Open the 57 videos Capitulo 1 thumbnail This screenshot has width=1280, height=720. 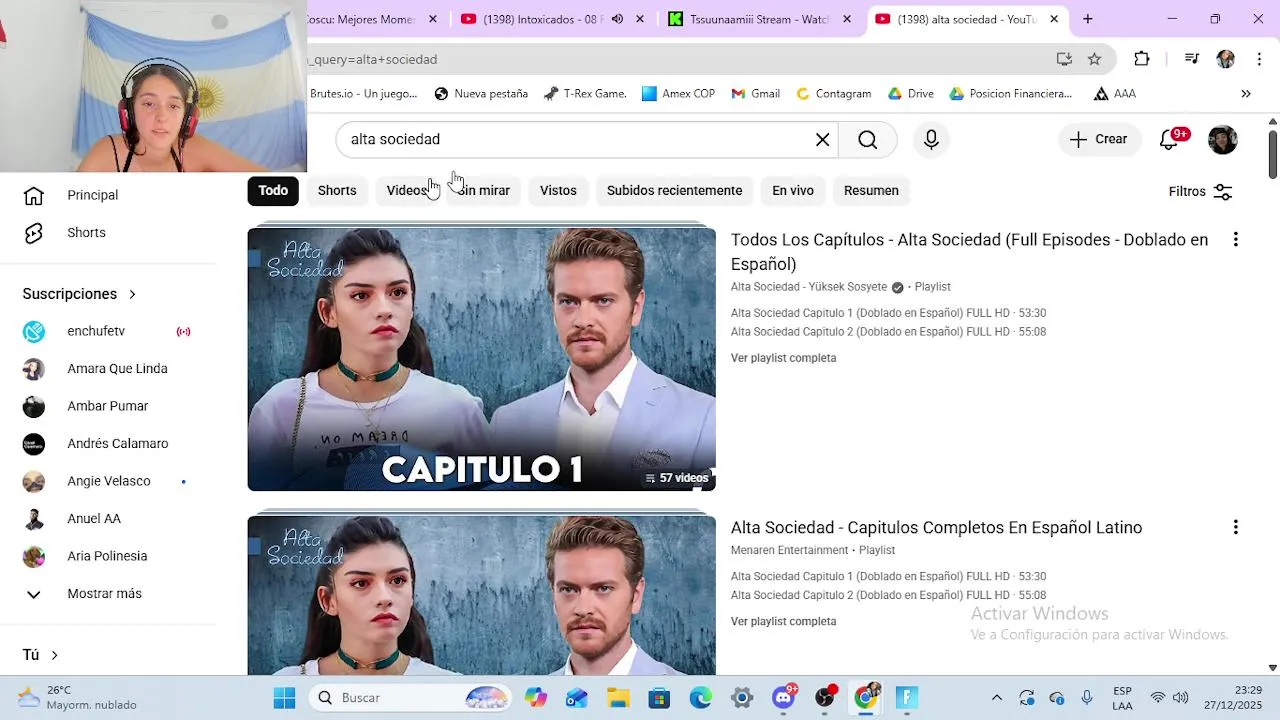click(481, 360)
